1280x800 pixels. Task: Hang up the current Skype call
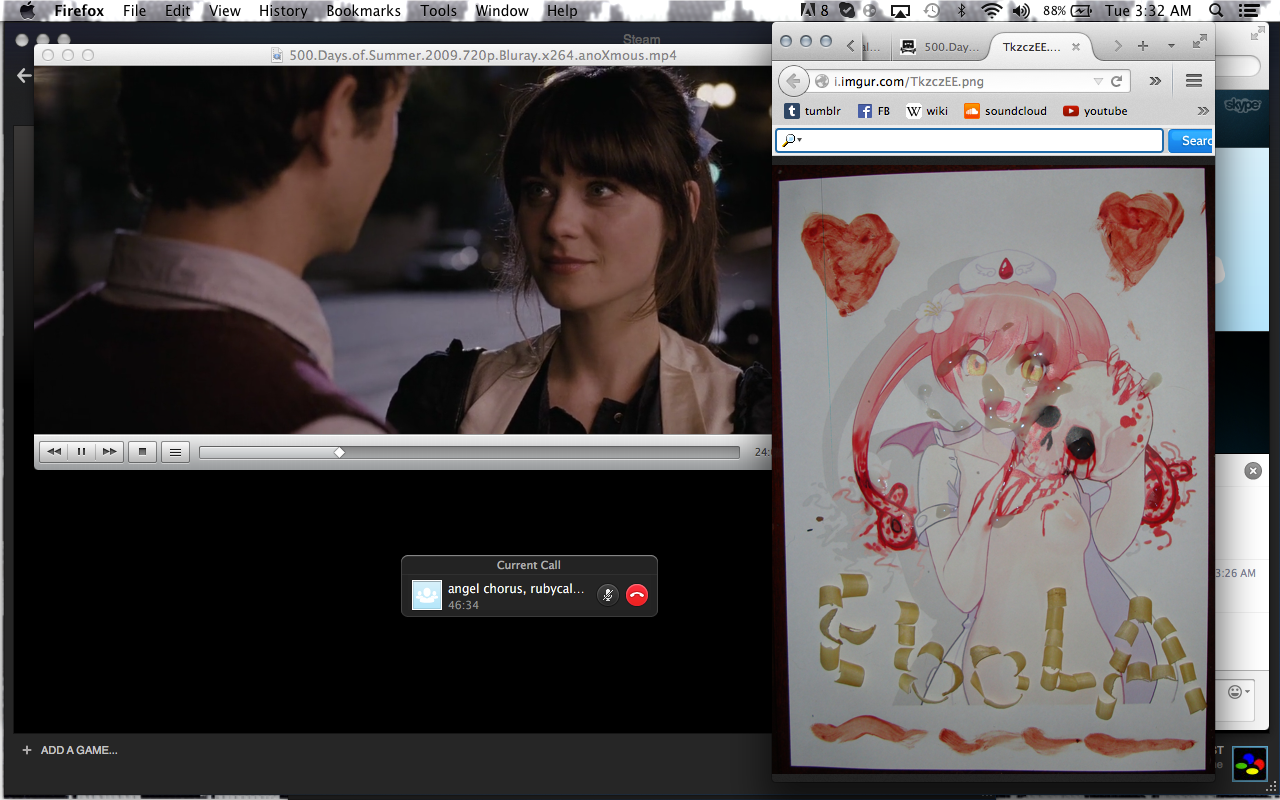(x=637, y=595)
